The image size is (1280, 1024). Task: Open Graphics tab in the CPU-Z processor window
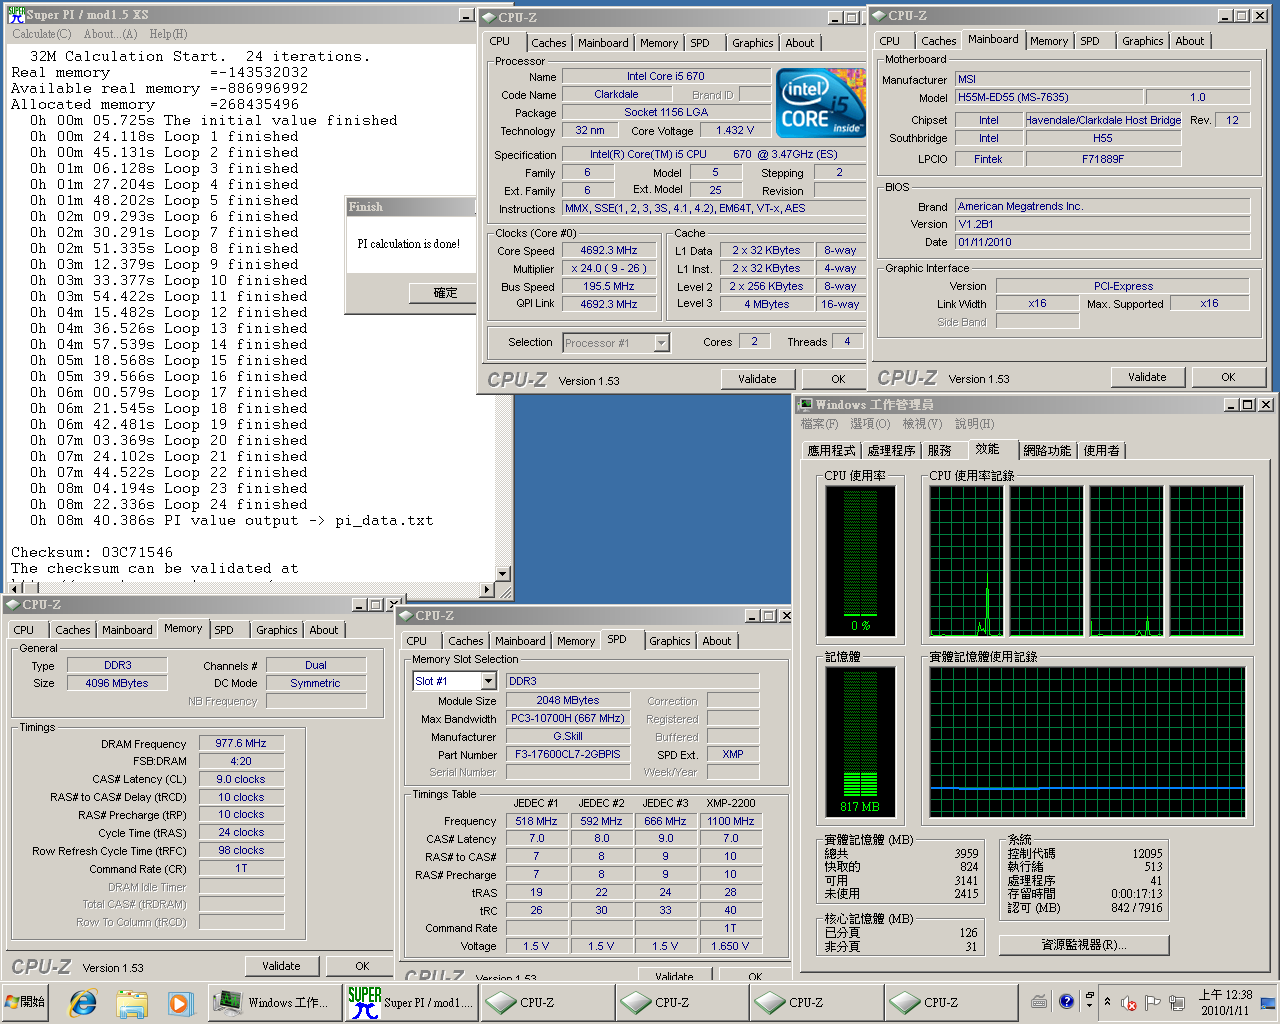pyautogui.click(x=752, y=43)
